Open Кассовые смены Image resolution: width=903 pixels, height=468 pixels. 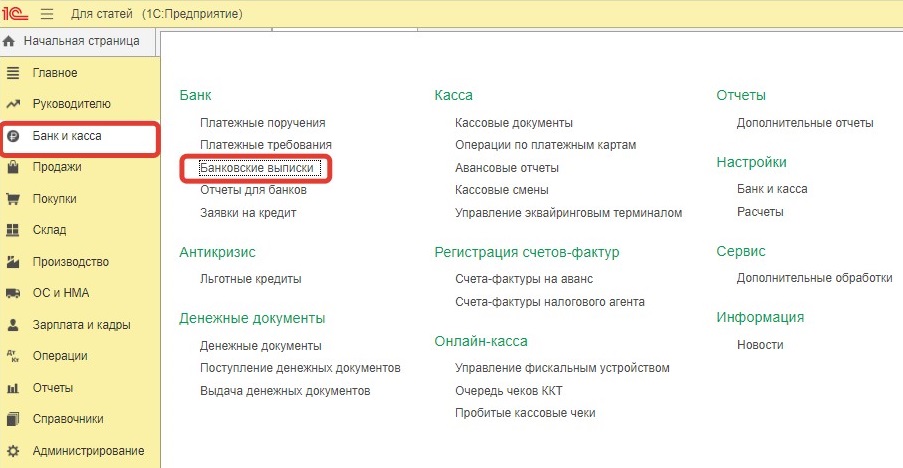(x=502, y=190)
